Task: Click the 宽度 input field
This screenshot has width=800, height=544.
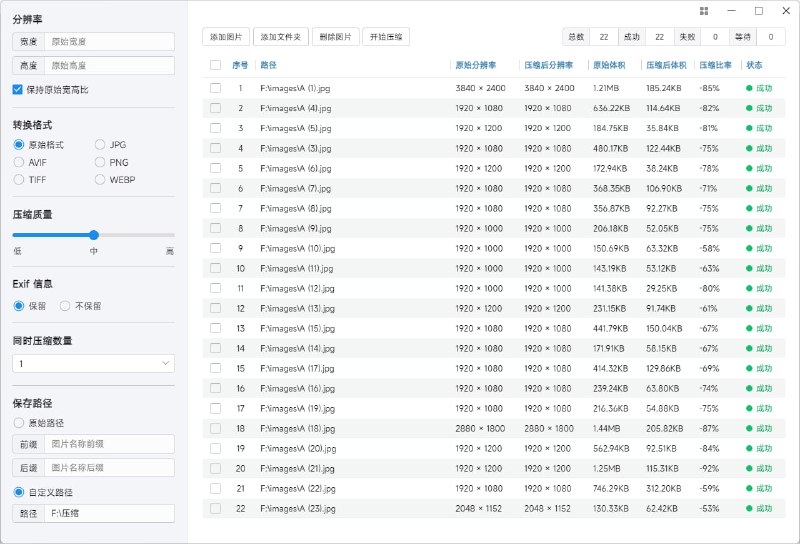Action: pos(108,42)
